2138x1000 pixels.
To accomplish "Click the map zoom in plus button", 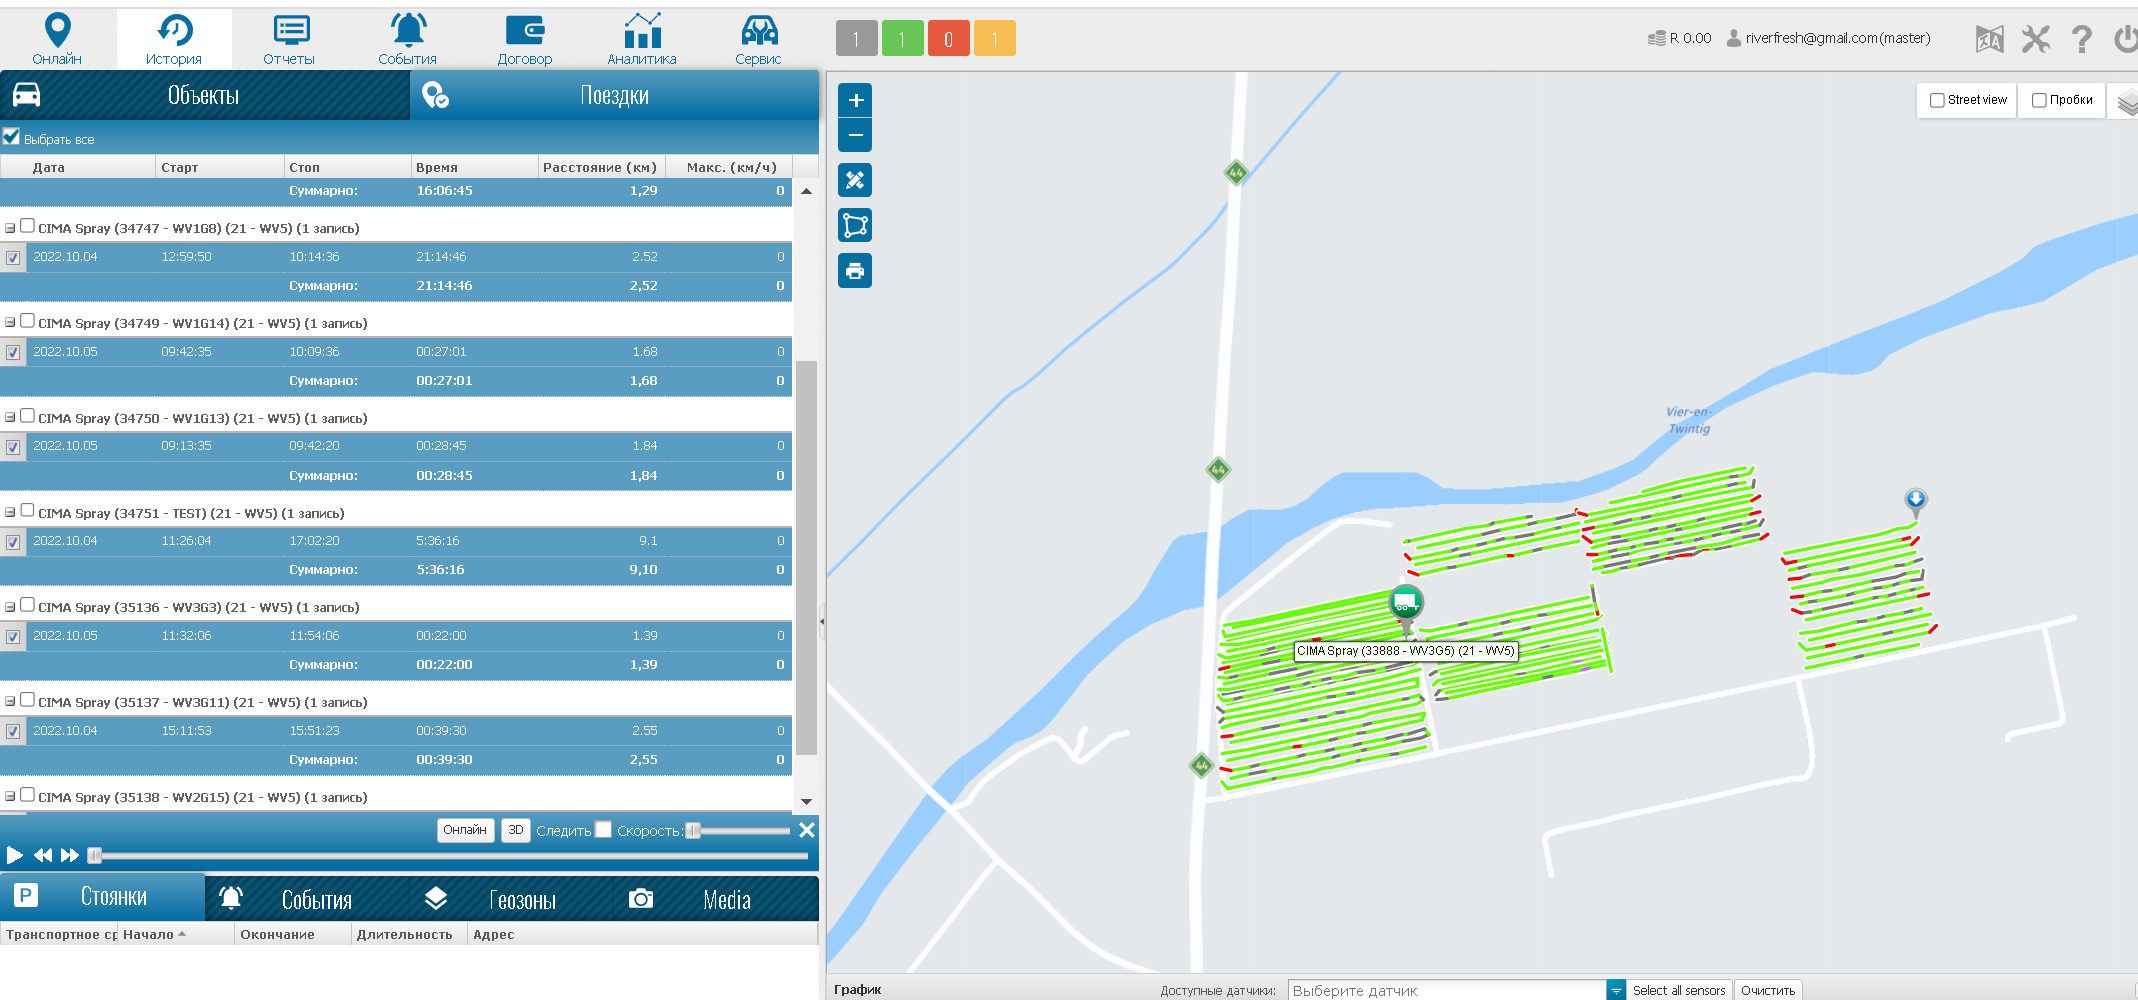I will point(855,100).
